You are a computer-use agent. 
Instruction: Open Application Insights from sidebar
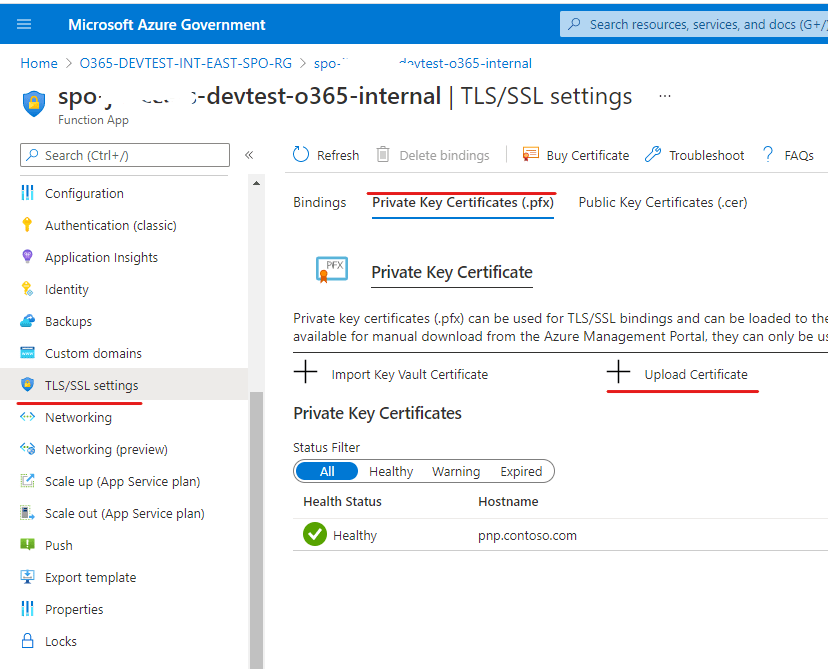coord(101,257)
